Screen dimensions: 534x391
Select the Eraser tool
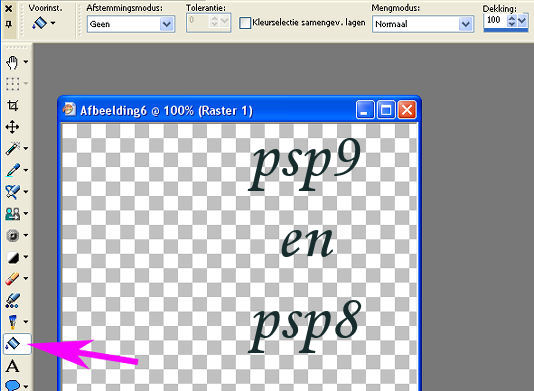pyautogui.click(x=12, y=279)
